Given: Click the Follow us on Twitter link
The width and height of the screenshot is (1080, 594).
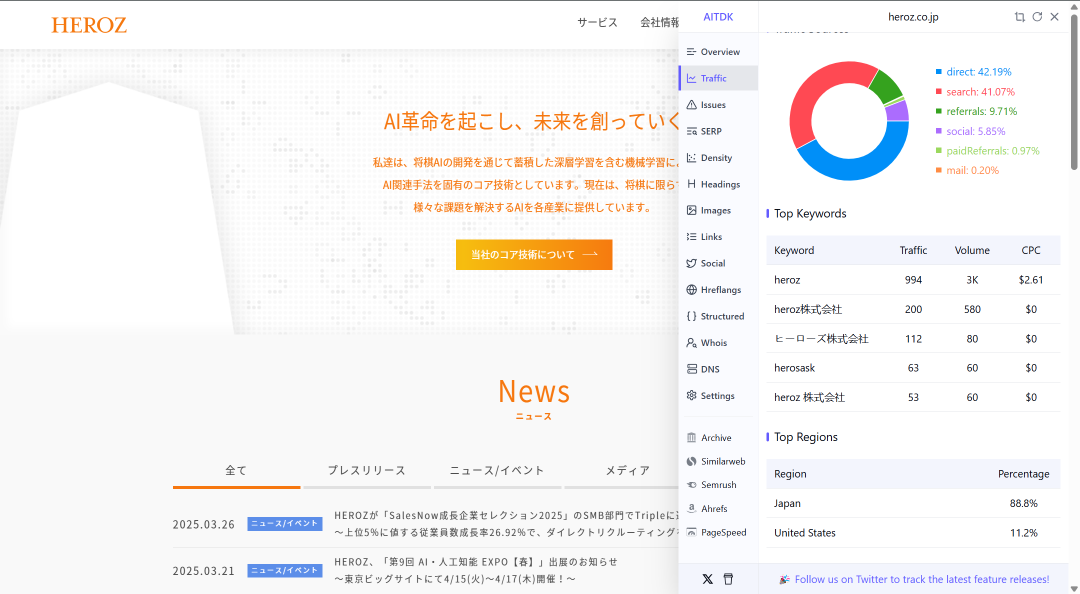Looking at the screenshot, I should [922, 580].
